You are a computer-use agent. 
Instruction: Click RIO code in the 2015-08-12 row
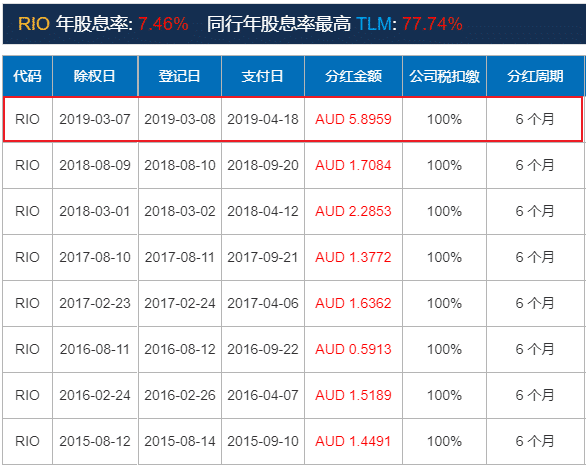point(27,441)
